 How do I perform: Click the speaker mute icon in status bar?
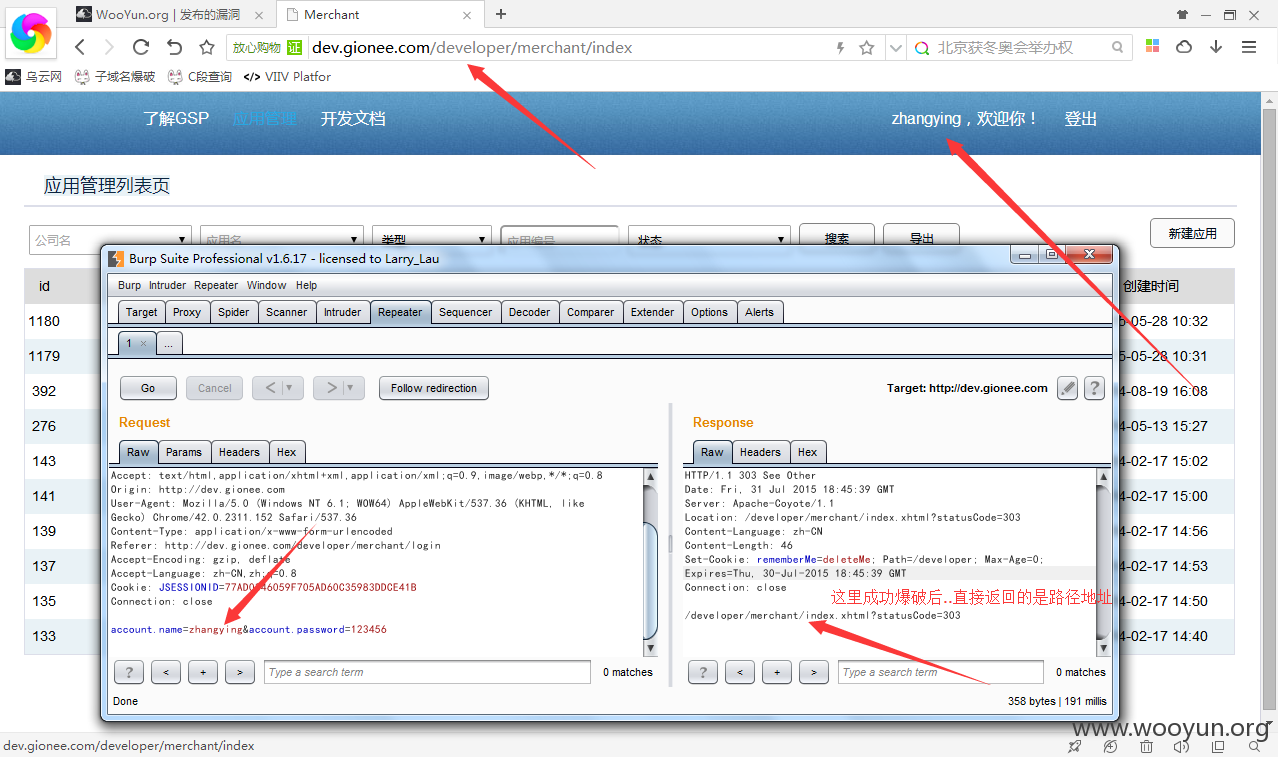[1182, 746]
